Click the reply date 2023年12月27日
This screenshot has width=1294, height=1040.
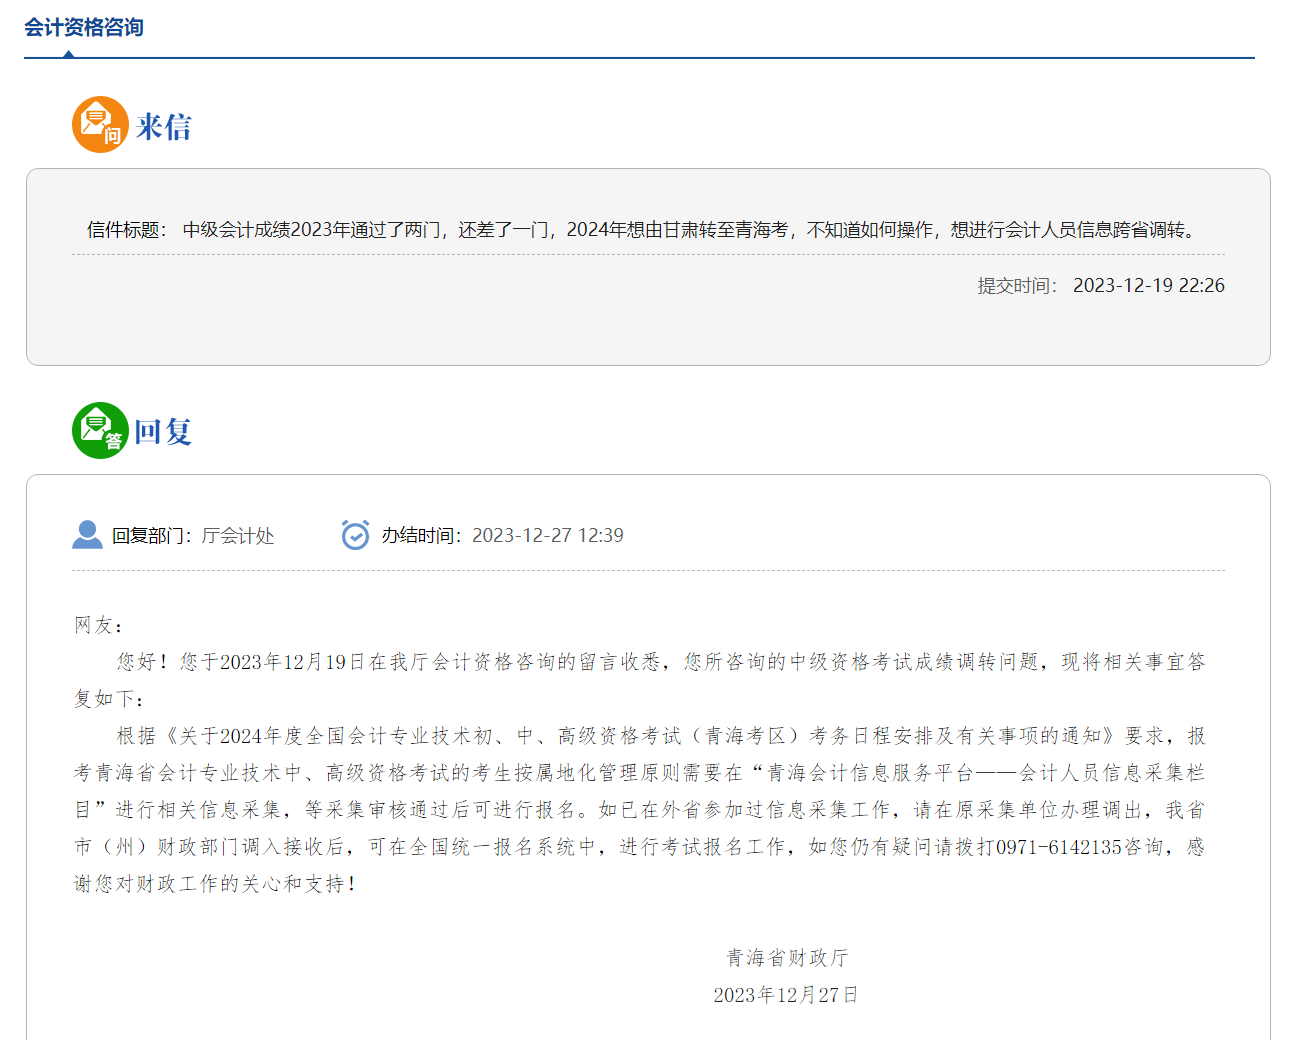tap(786, 995)
